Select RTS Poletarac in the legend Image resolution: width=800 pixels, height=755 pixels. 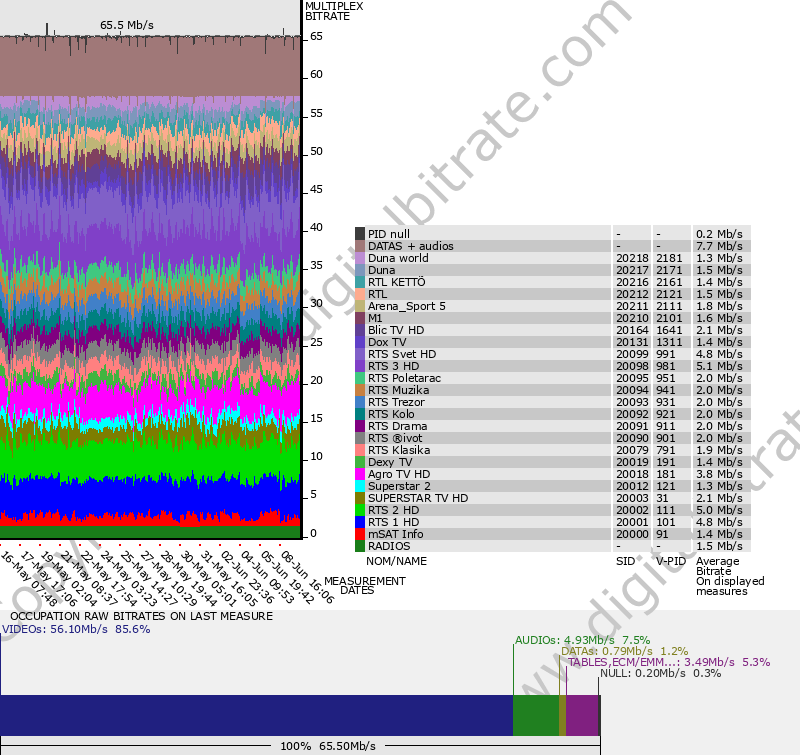point(405,378)
